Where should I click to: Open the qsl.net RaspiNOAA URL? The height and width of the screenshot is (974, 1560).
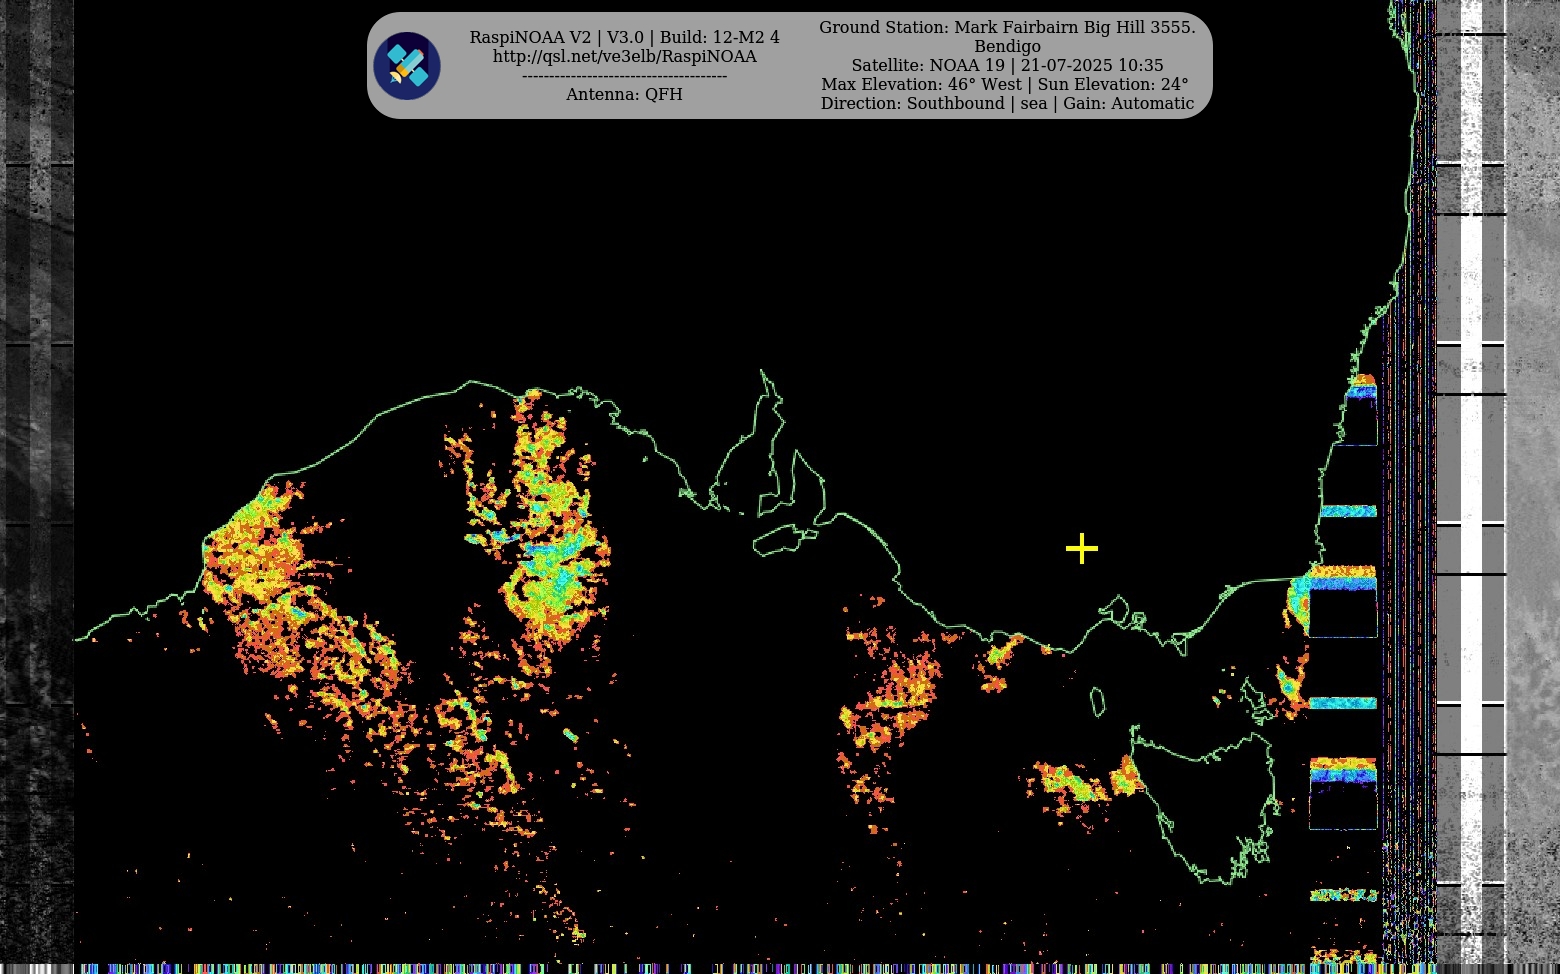coord(624,57)
